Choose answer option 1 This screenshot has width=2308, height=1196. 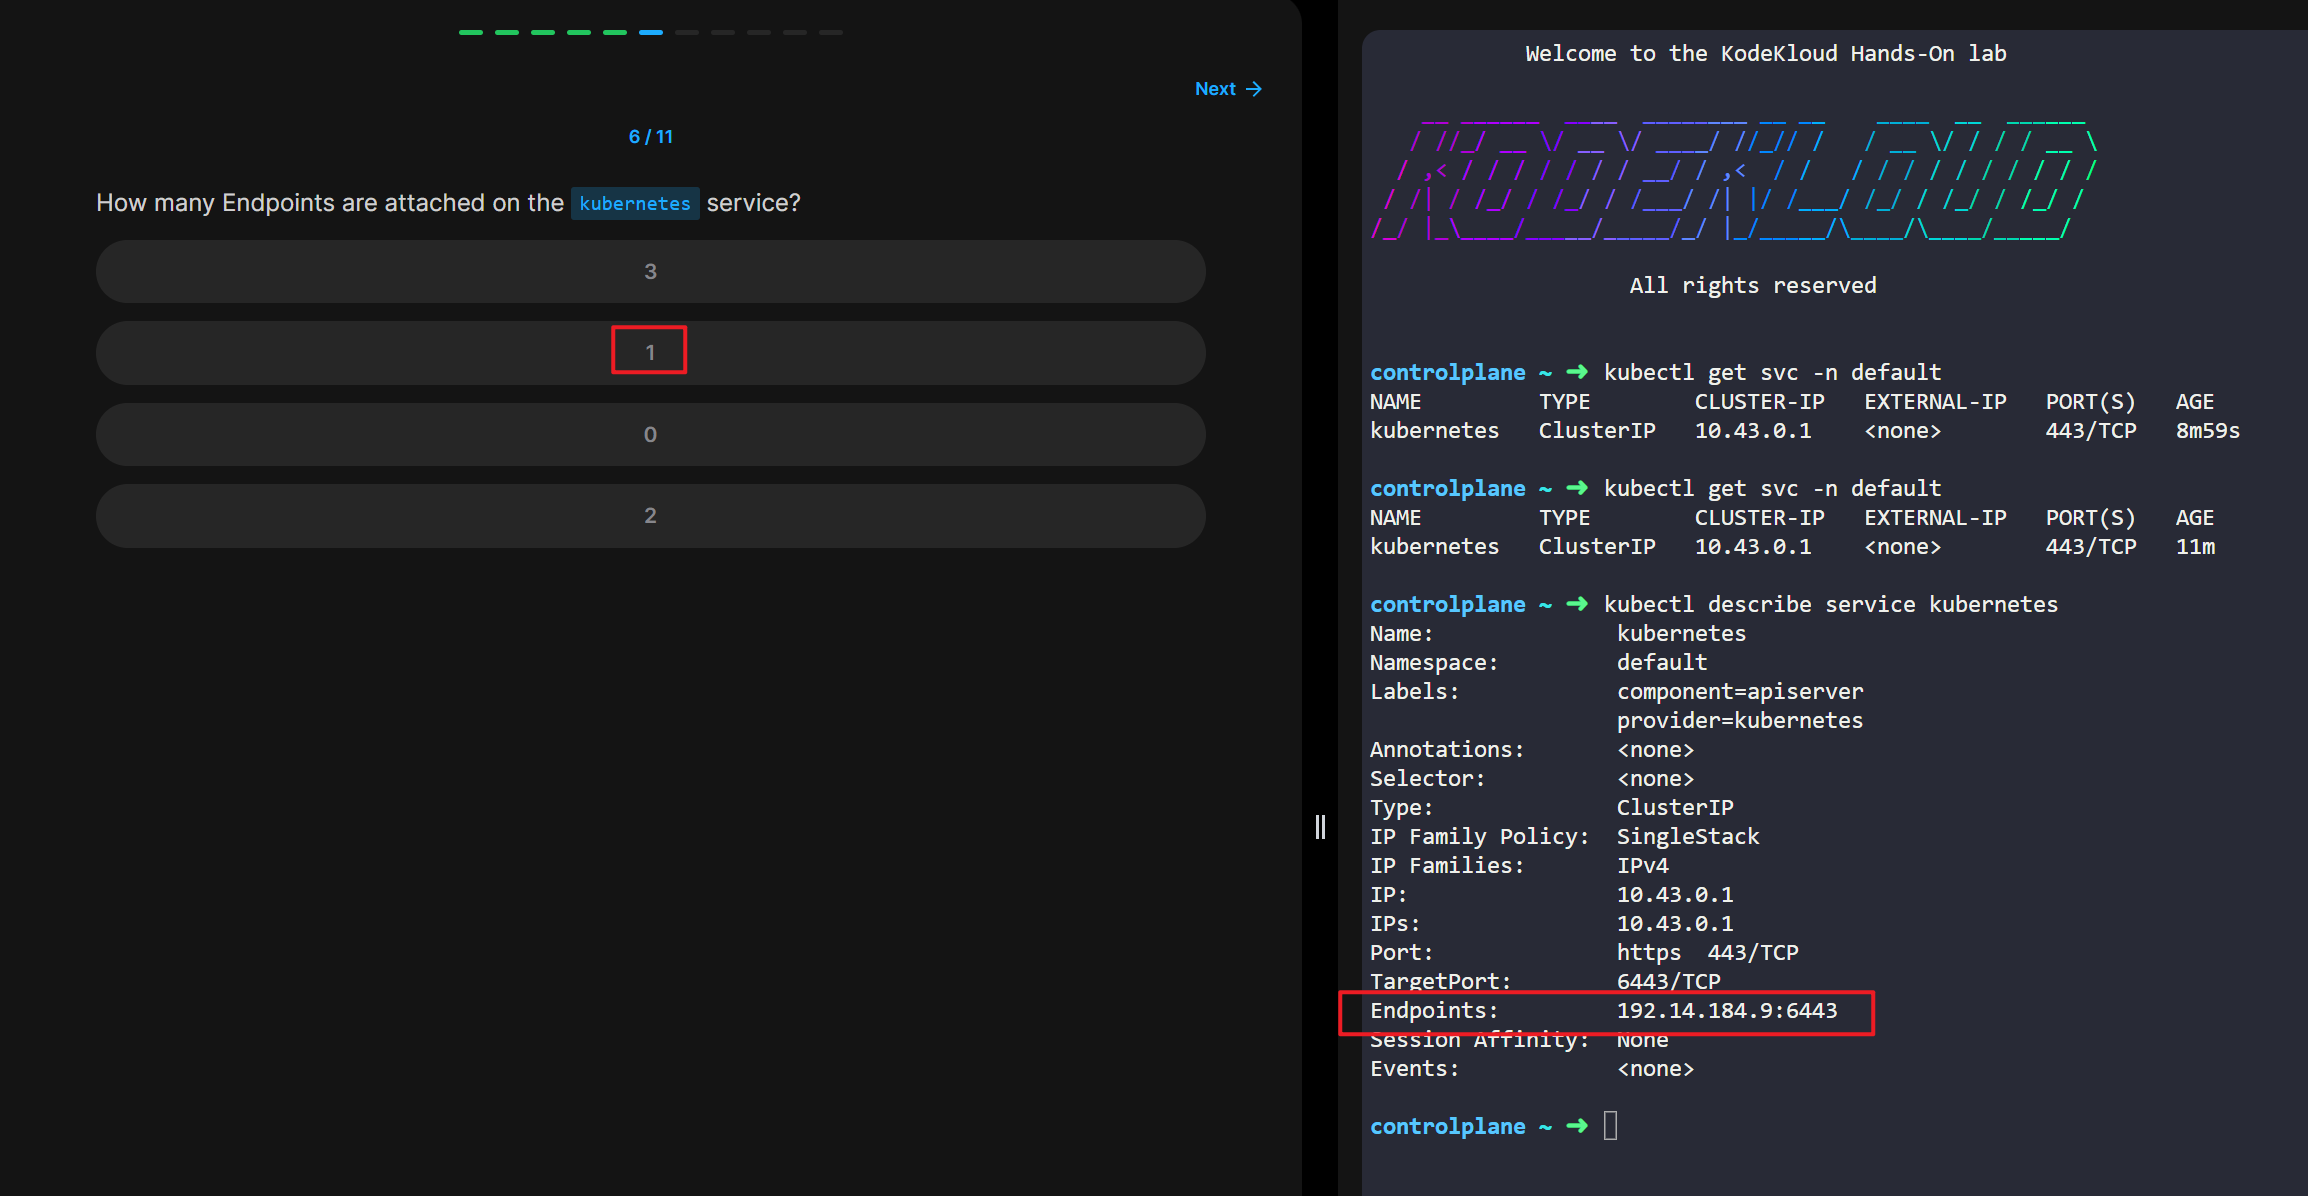coord(650,352)
